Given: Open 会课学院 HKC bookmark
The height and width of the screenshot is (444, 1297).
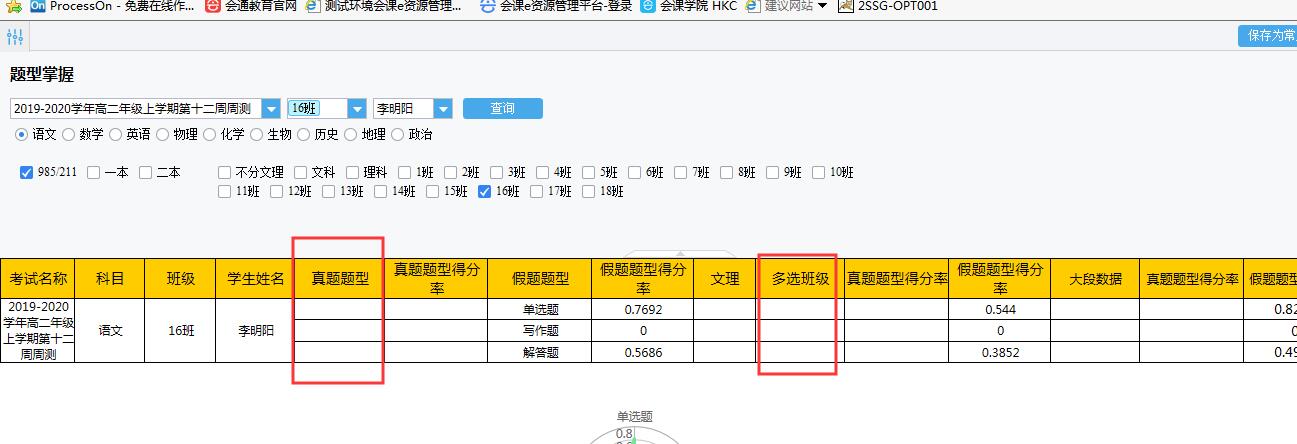Looking at the screenshot, I should 690,6.
